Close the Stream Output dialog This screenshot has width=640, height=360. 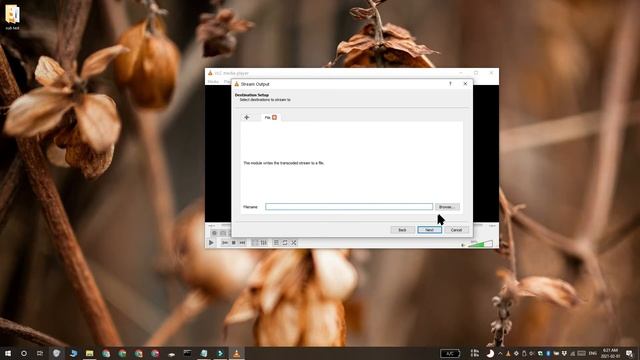pyautogui.click(x=465, y=84)
